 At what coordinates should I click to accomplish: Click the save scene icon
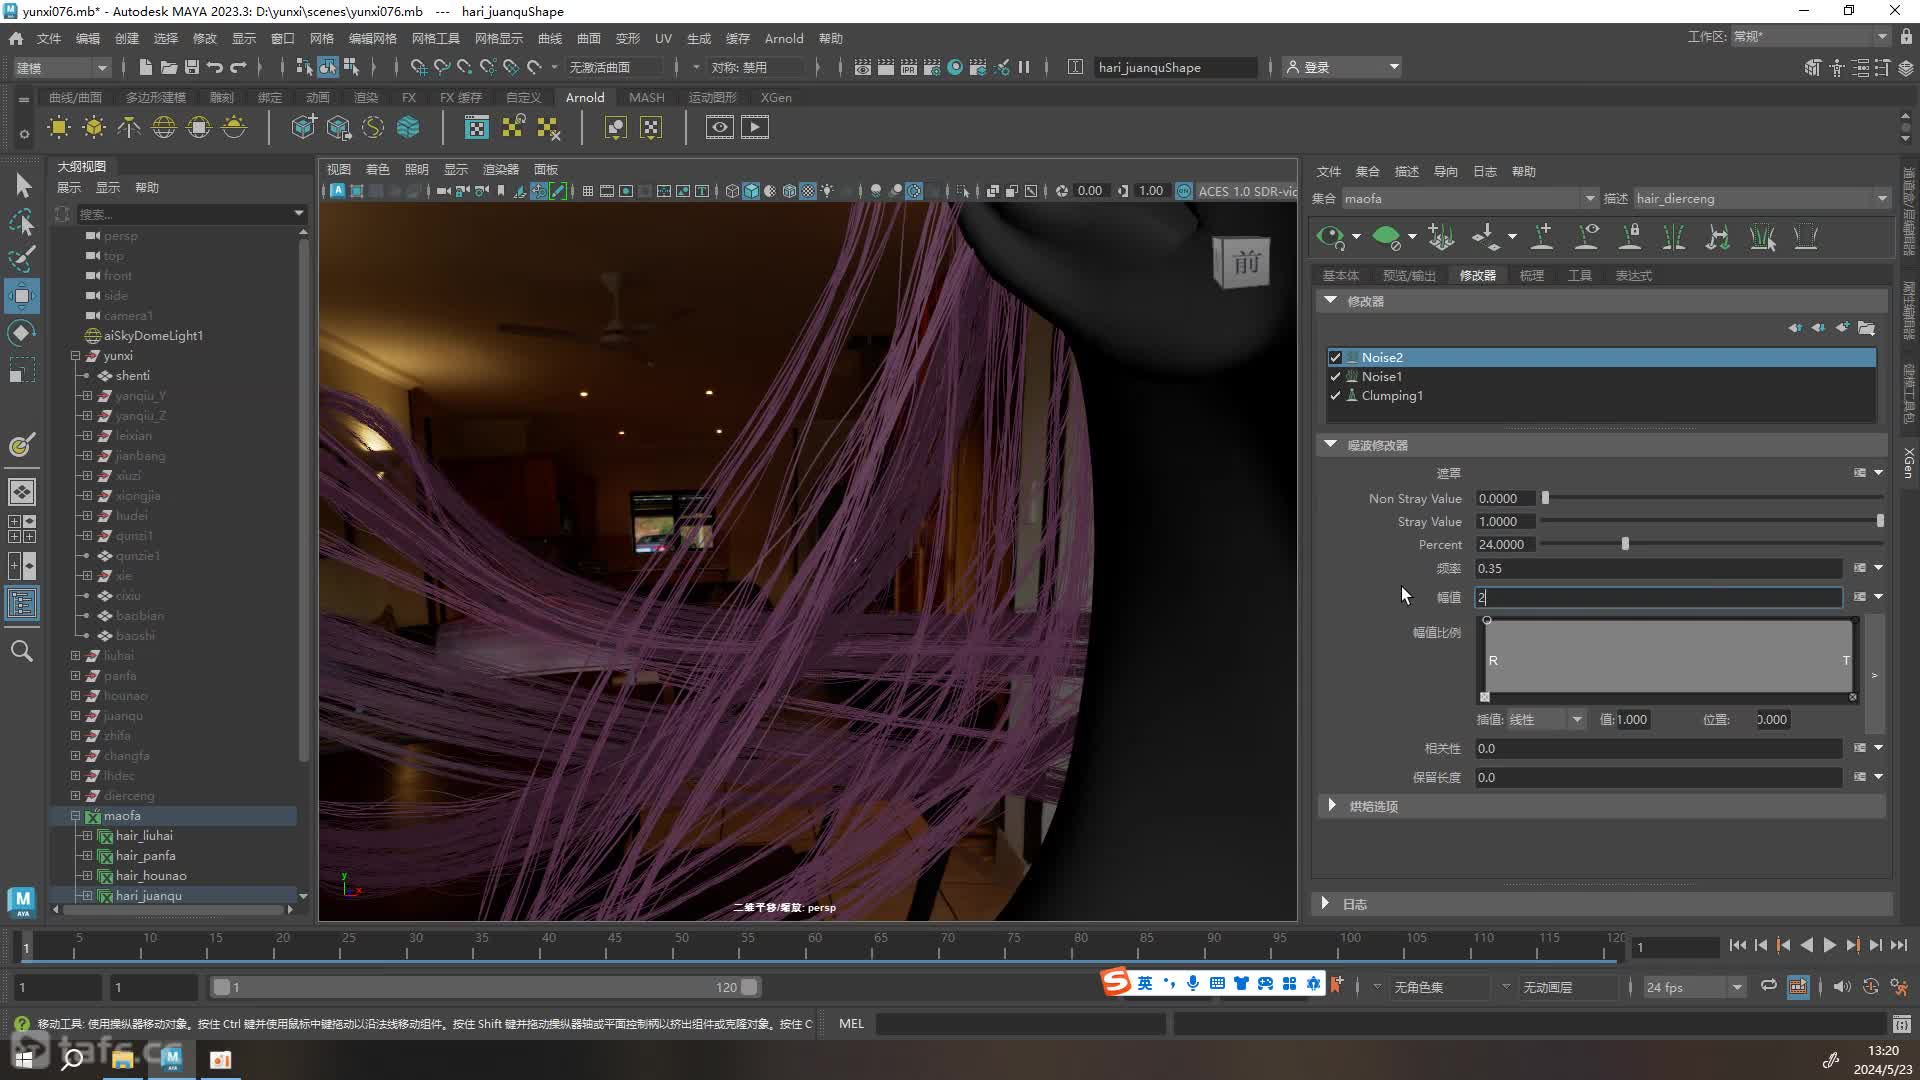tap(192, 67)
